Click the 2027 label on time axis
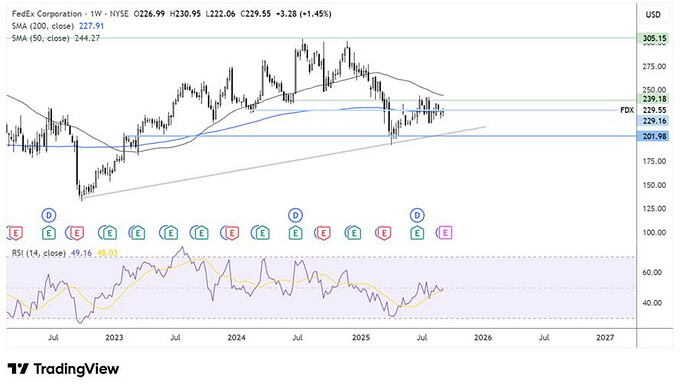The height and width of the screenshot is (390, 690). tap(605, 338)
